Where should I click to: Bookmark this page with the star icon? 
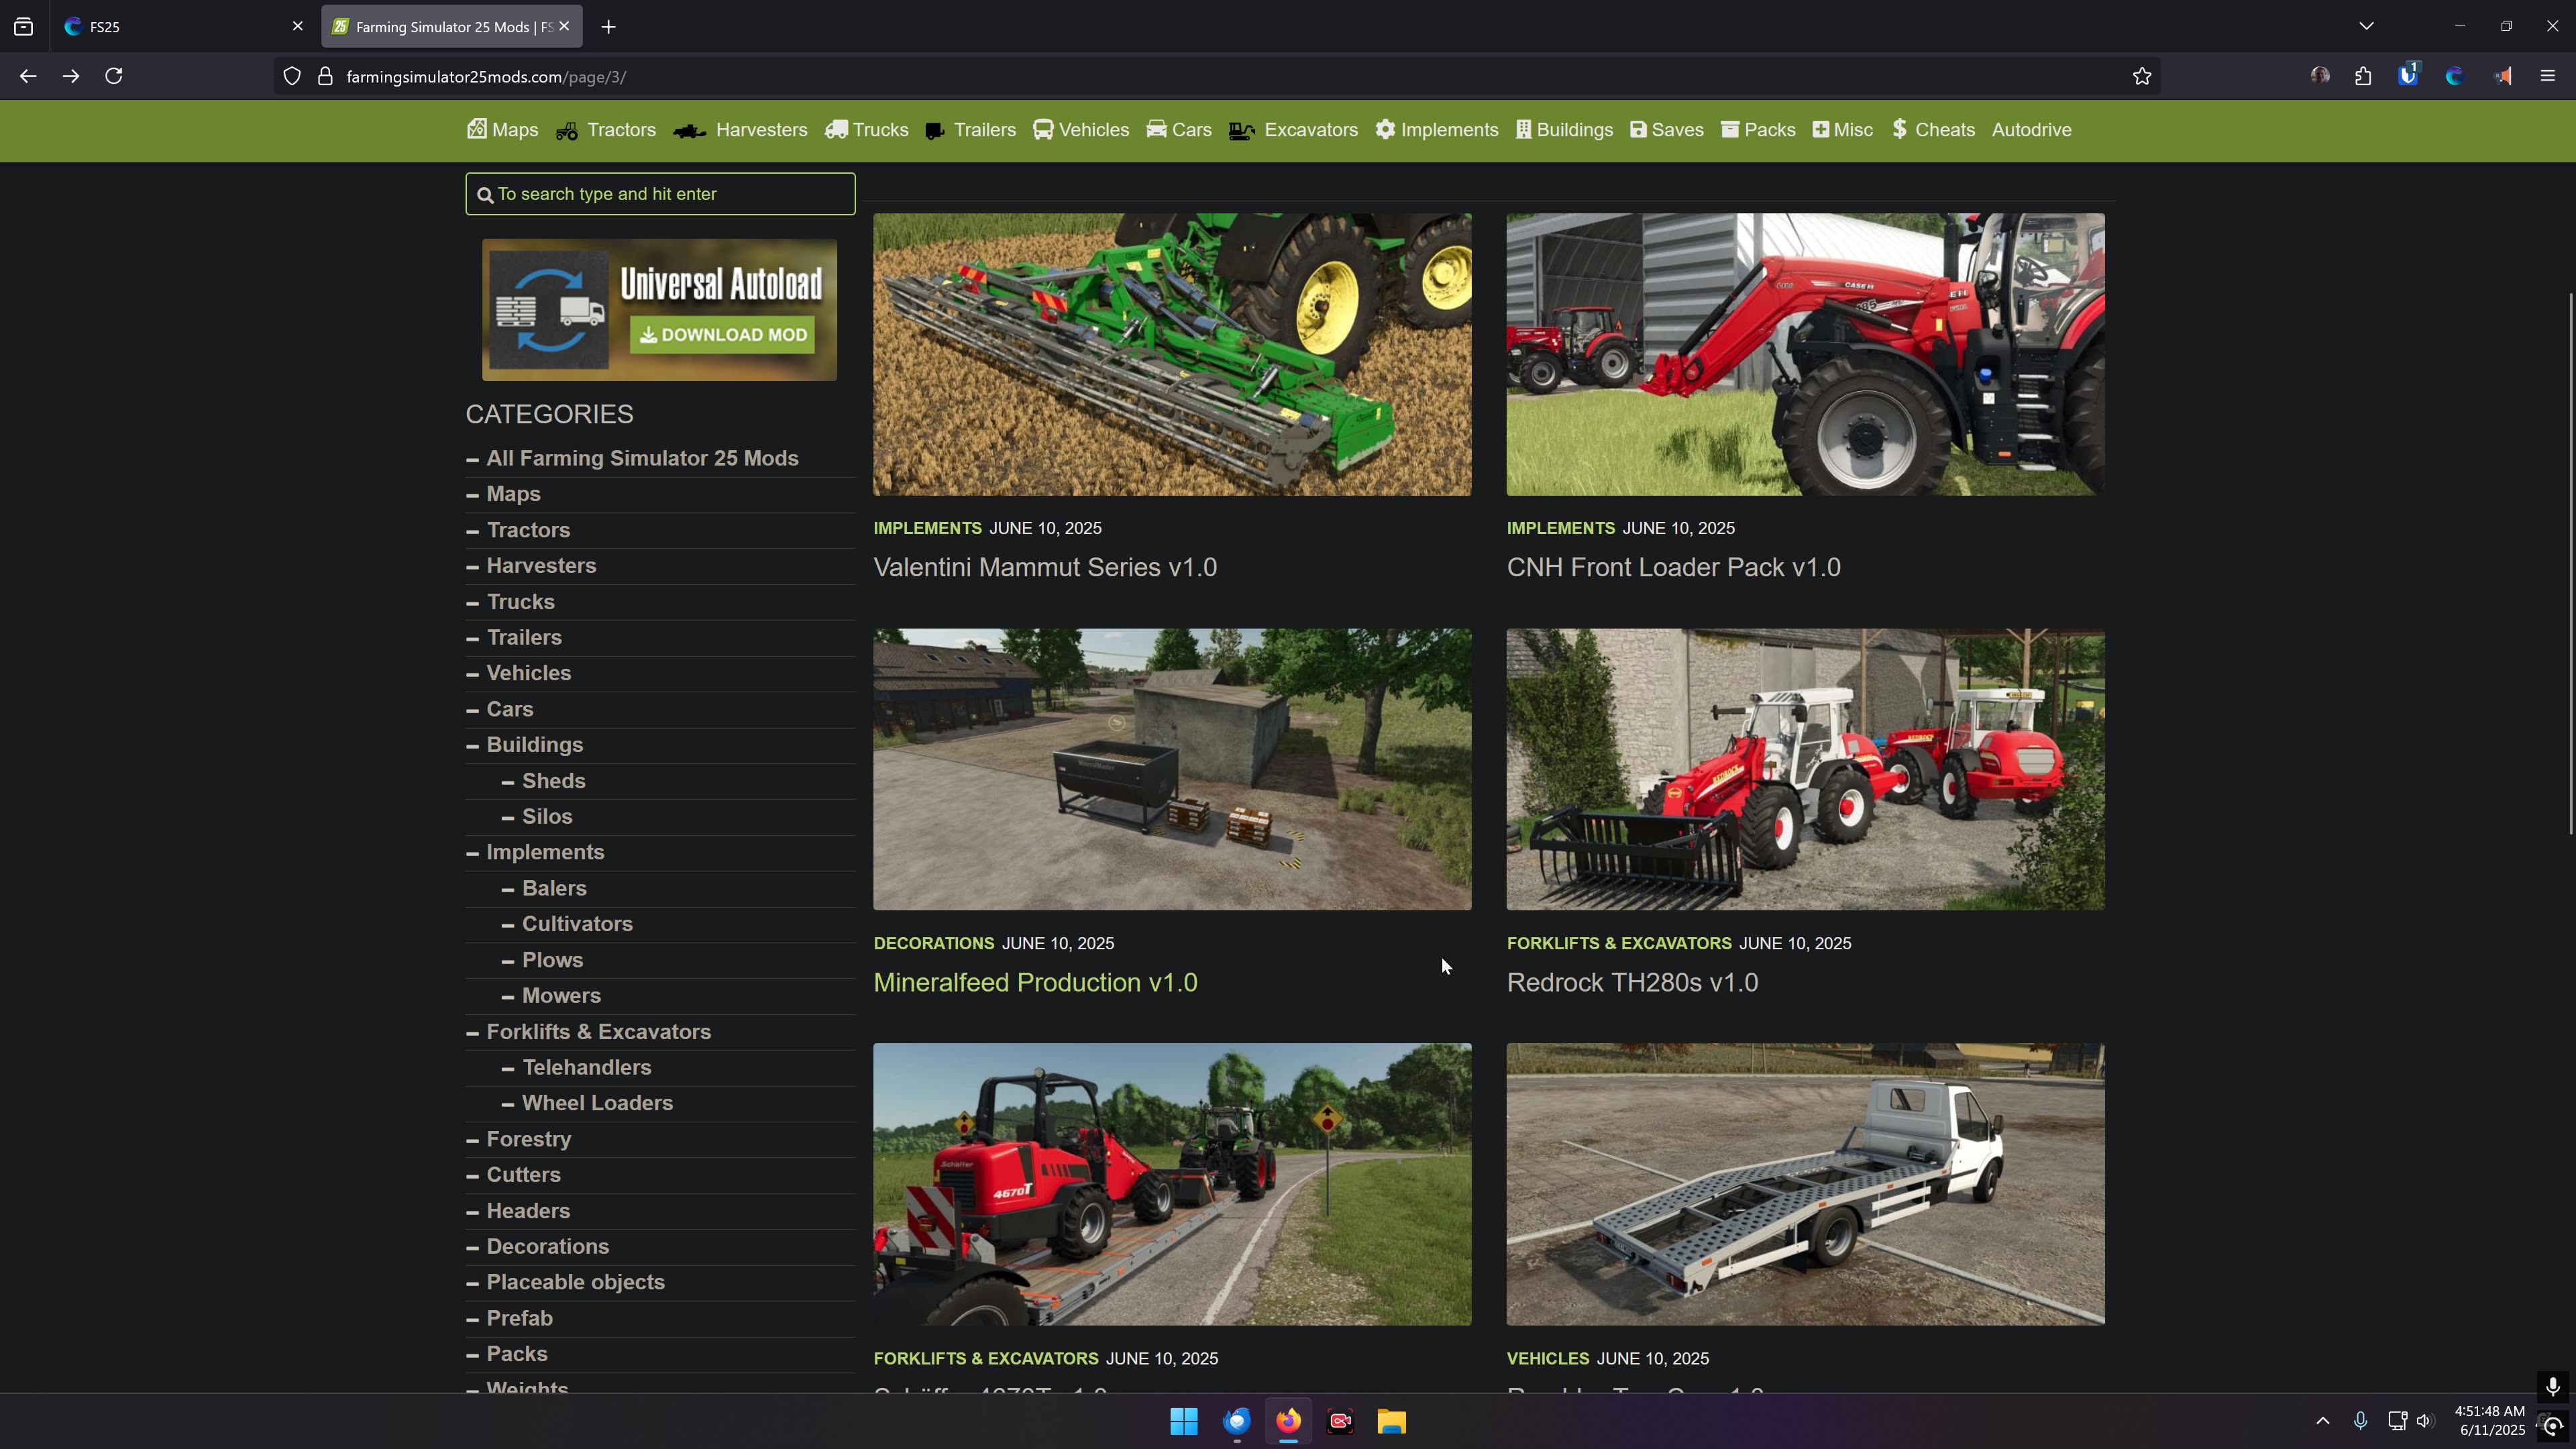[2141, 76]
